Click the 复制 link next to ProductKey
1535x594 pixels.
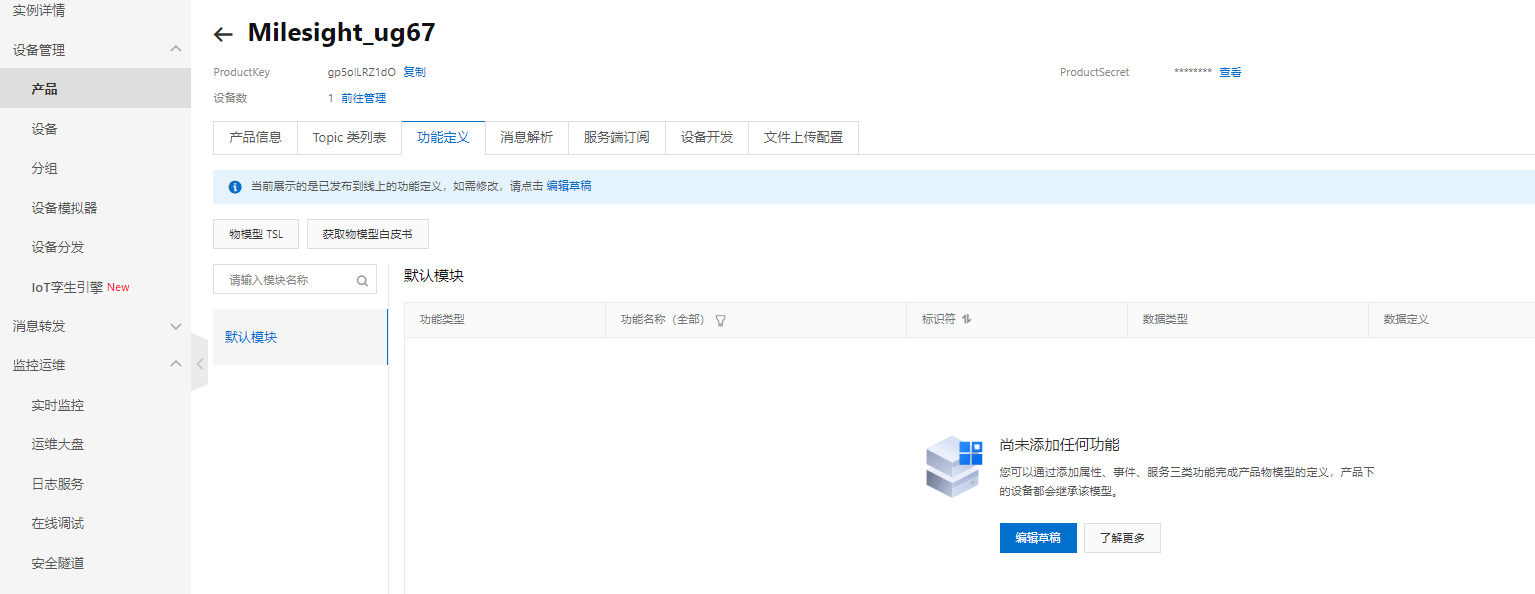(x=414, y=72)
